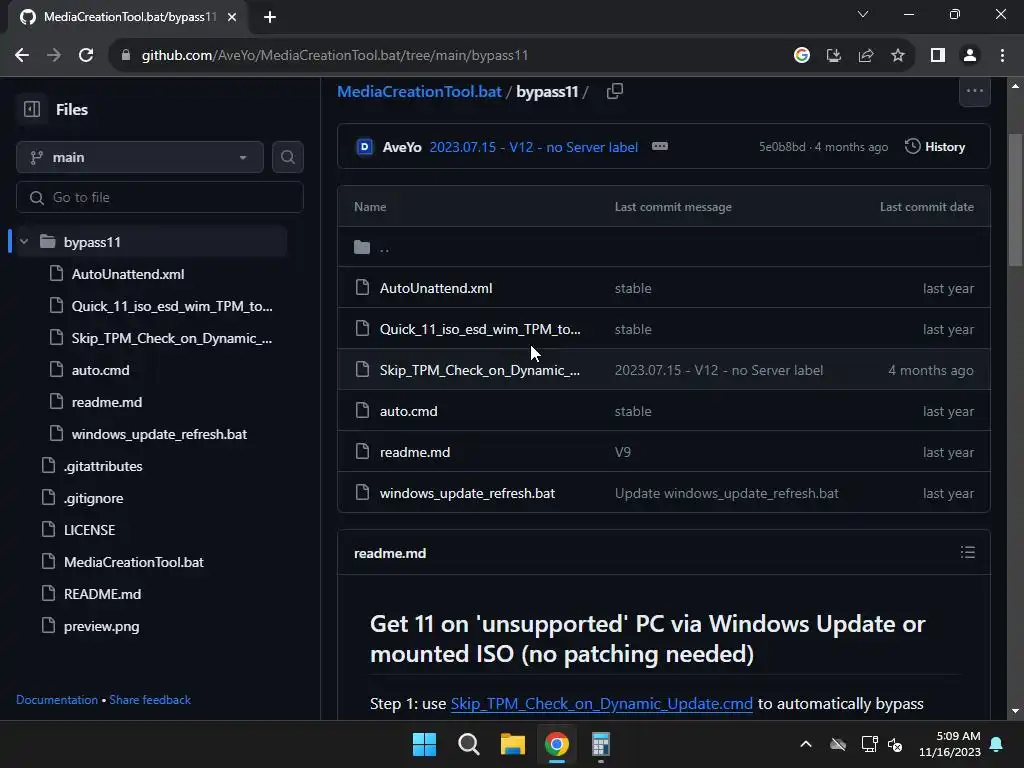Click the page vertical scrollbar thumb
Image resolution: width=1024 pixels, height=768 pixels.
tap(1015, 199)
